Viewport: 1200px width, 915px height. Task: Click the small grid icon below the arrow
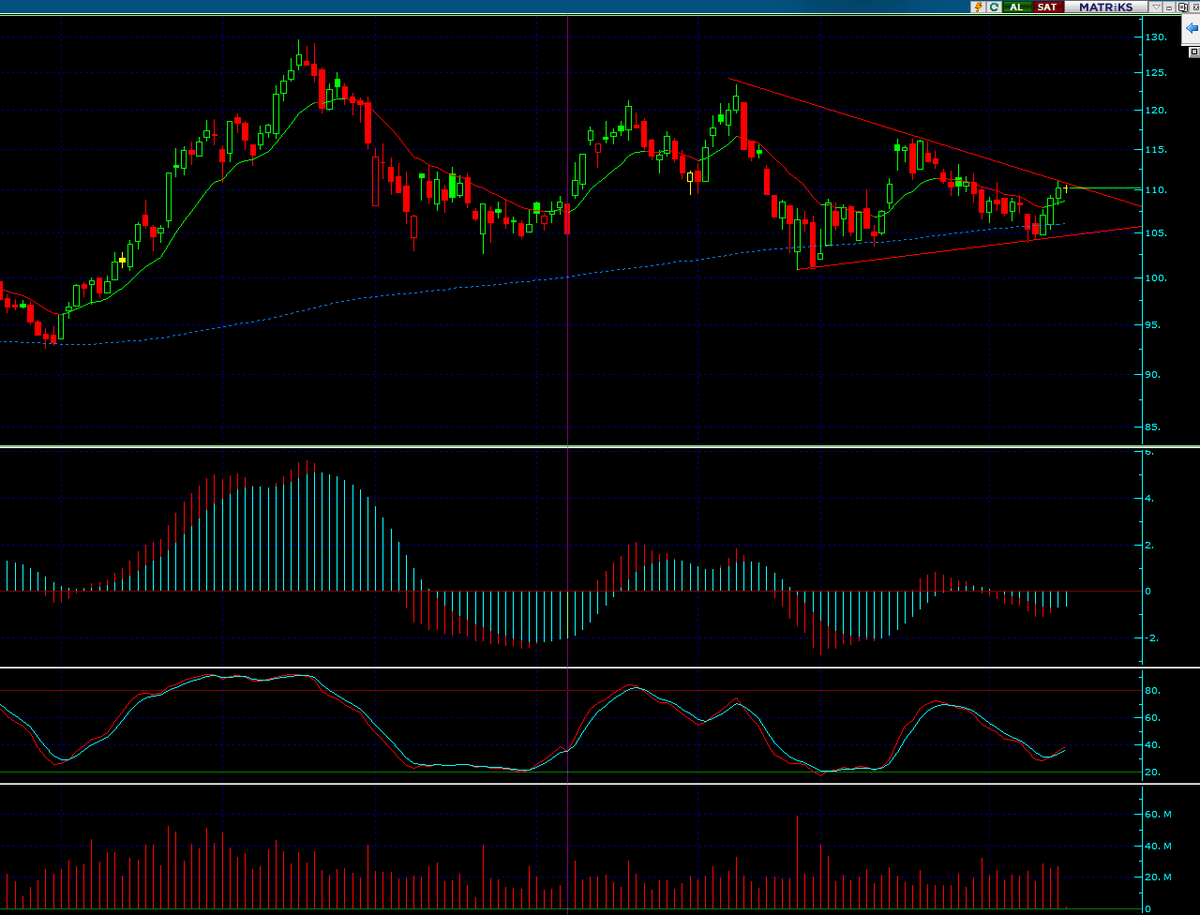[x=1193, y=52]
